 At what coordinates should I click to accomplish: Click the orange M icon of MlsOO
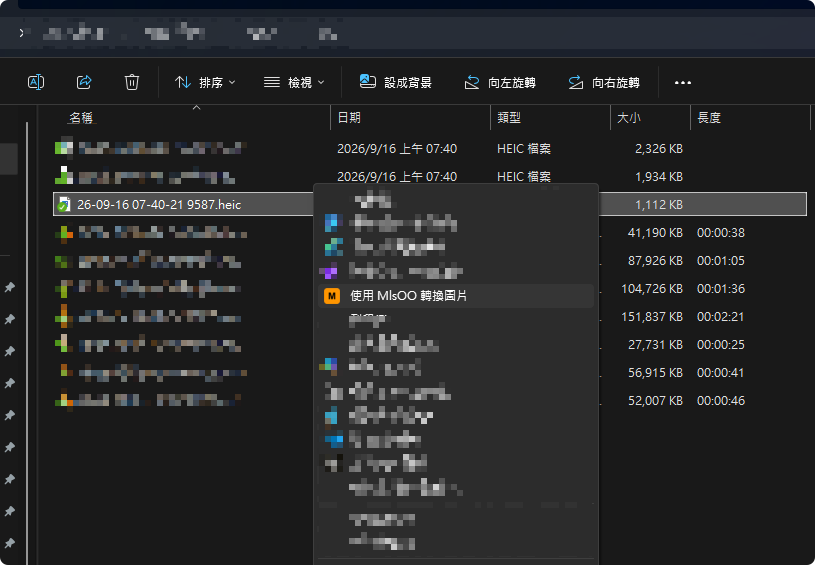(x=332, y=296)
